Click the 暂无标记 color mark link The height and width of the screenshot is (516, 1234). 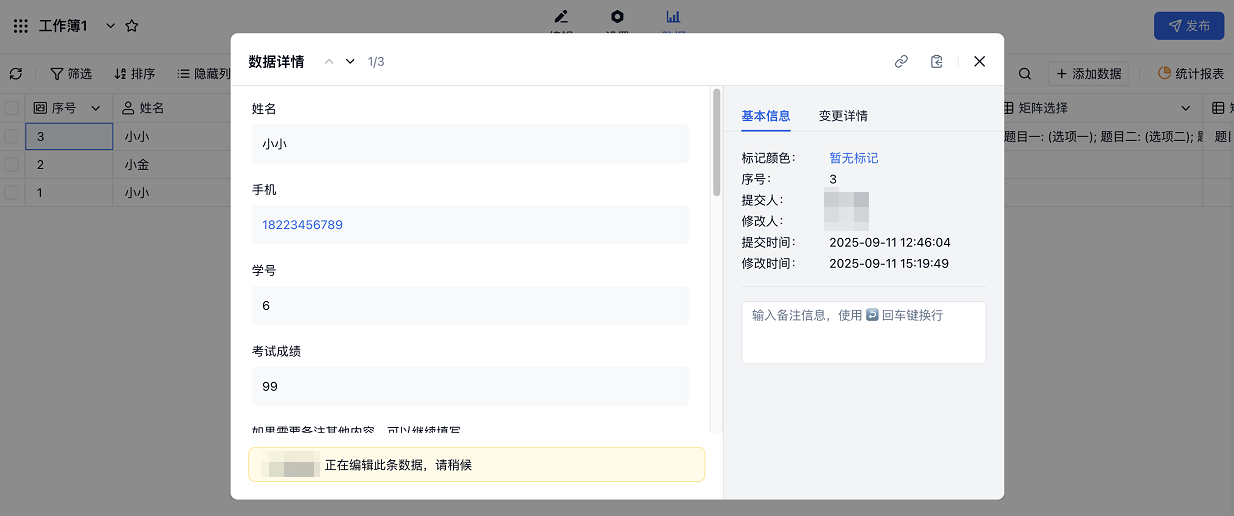(x=853, y=158)
